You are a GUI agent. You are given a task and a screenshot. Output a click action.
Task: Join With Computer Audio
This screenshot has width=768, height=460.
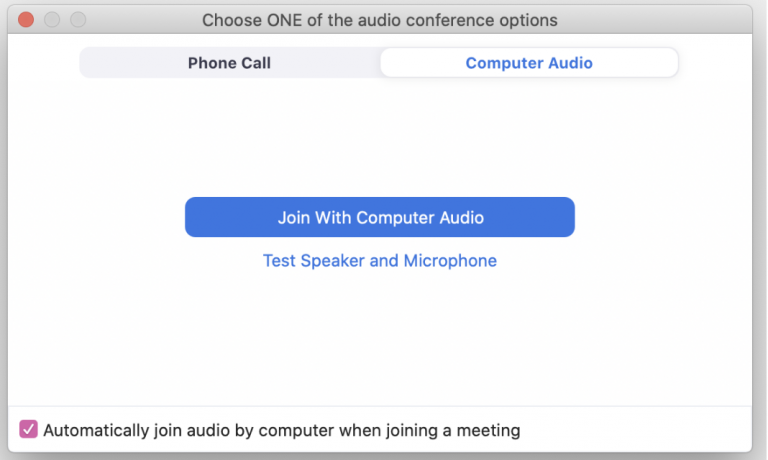point(380,217)
